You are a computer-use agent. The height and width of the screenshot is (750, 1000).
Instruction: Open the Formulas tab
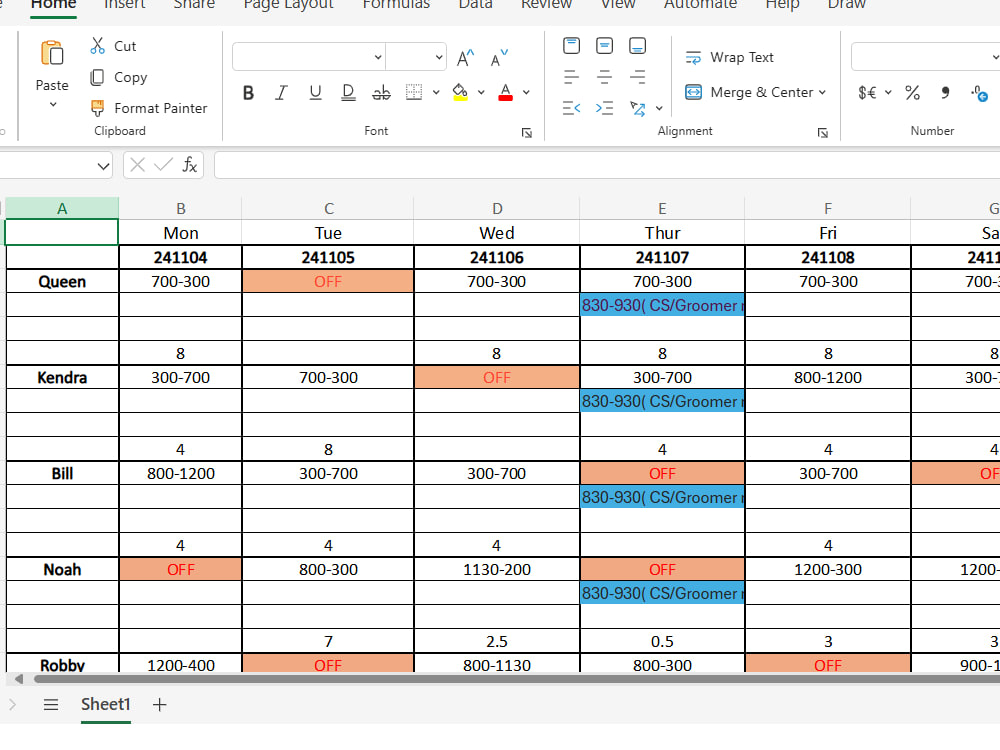tap(396, 4)
